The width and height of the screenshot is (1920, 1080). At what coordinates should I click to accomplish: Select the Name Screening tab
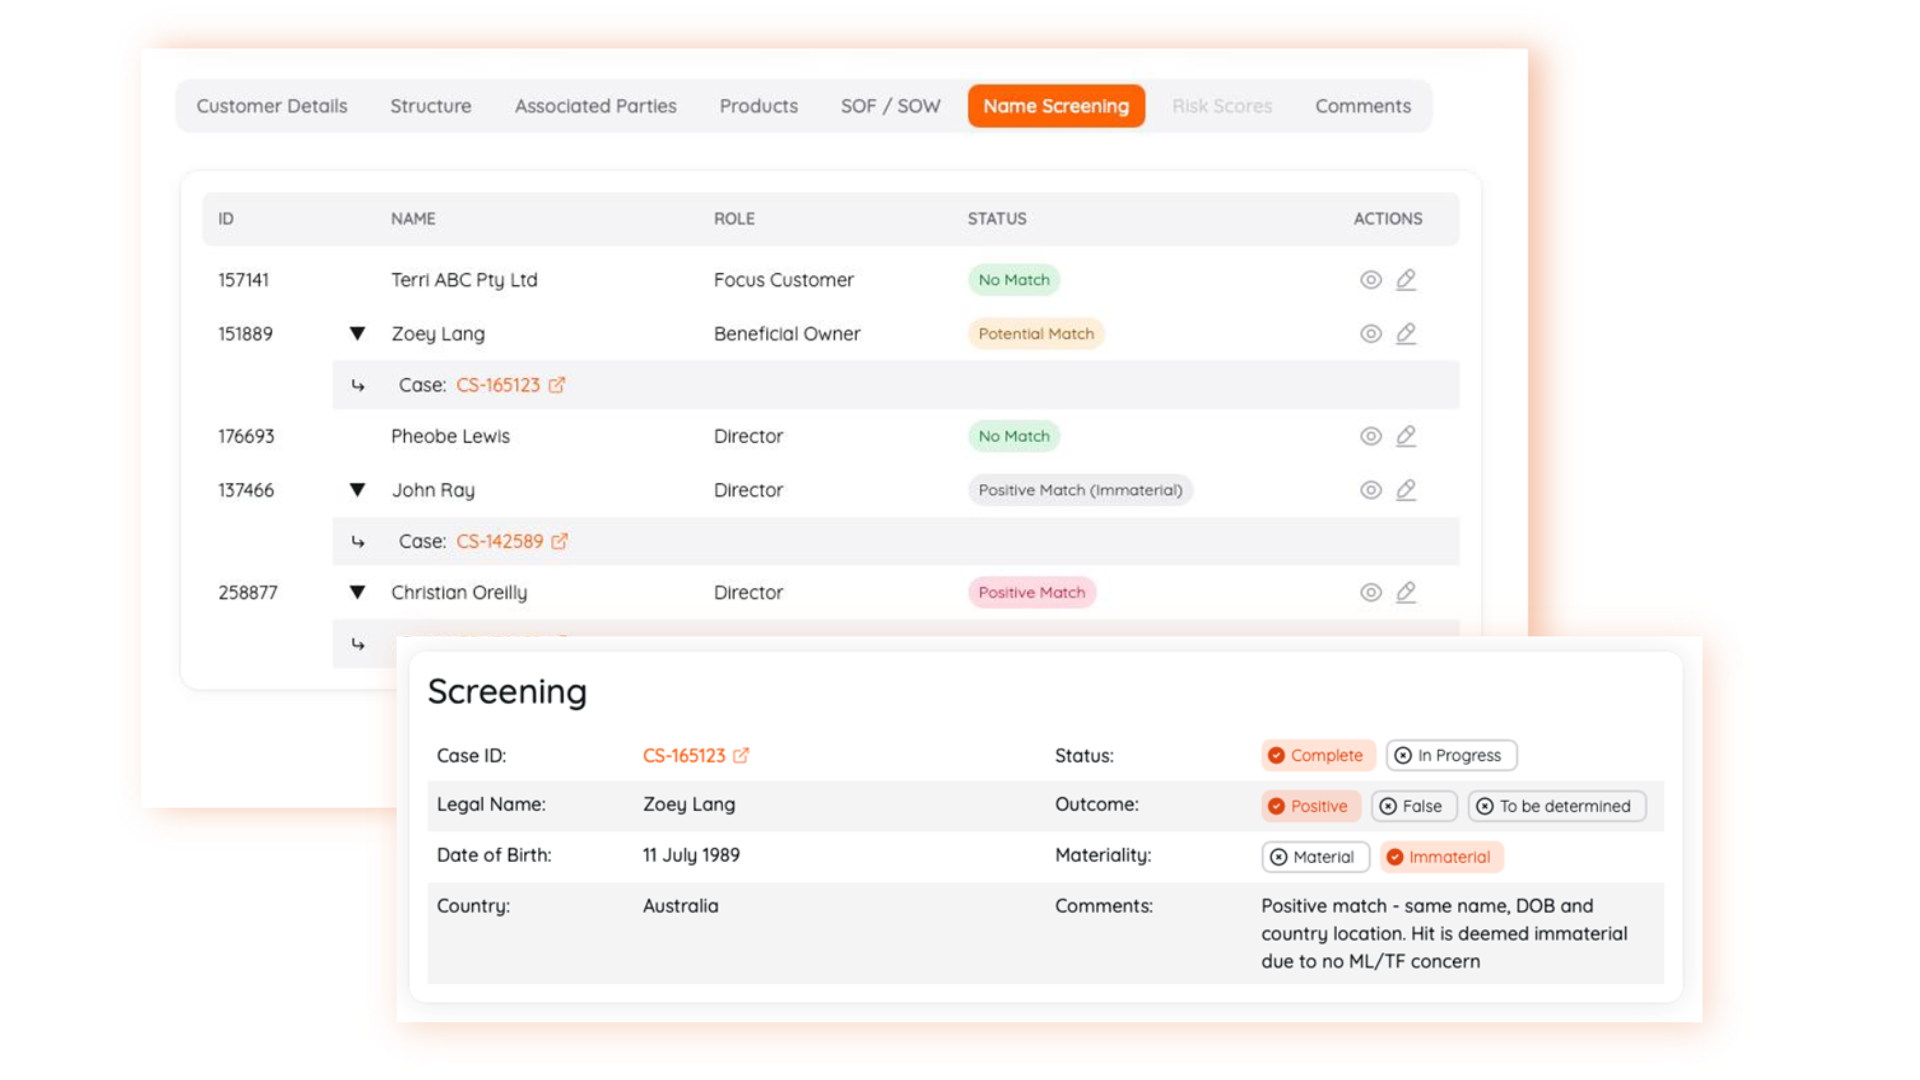[x=1056, y=106]
